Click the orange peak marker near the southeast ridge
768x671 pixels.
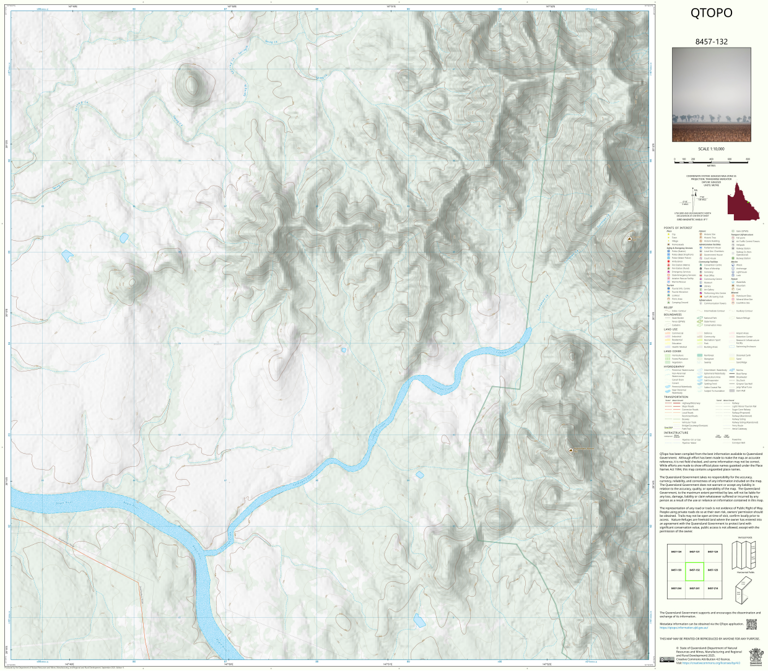(x=571, y=450)
